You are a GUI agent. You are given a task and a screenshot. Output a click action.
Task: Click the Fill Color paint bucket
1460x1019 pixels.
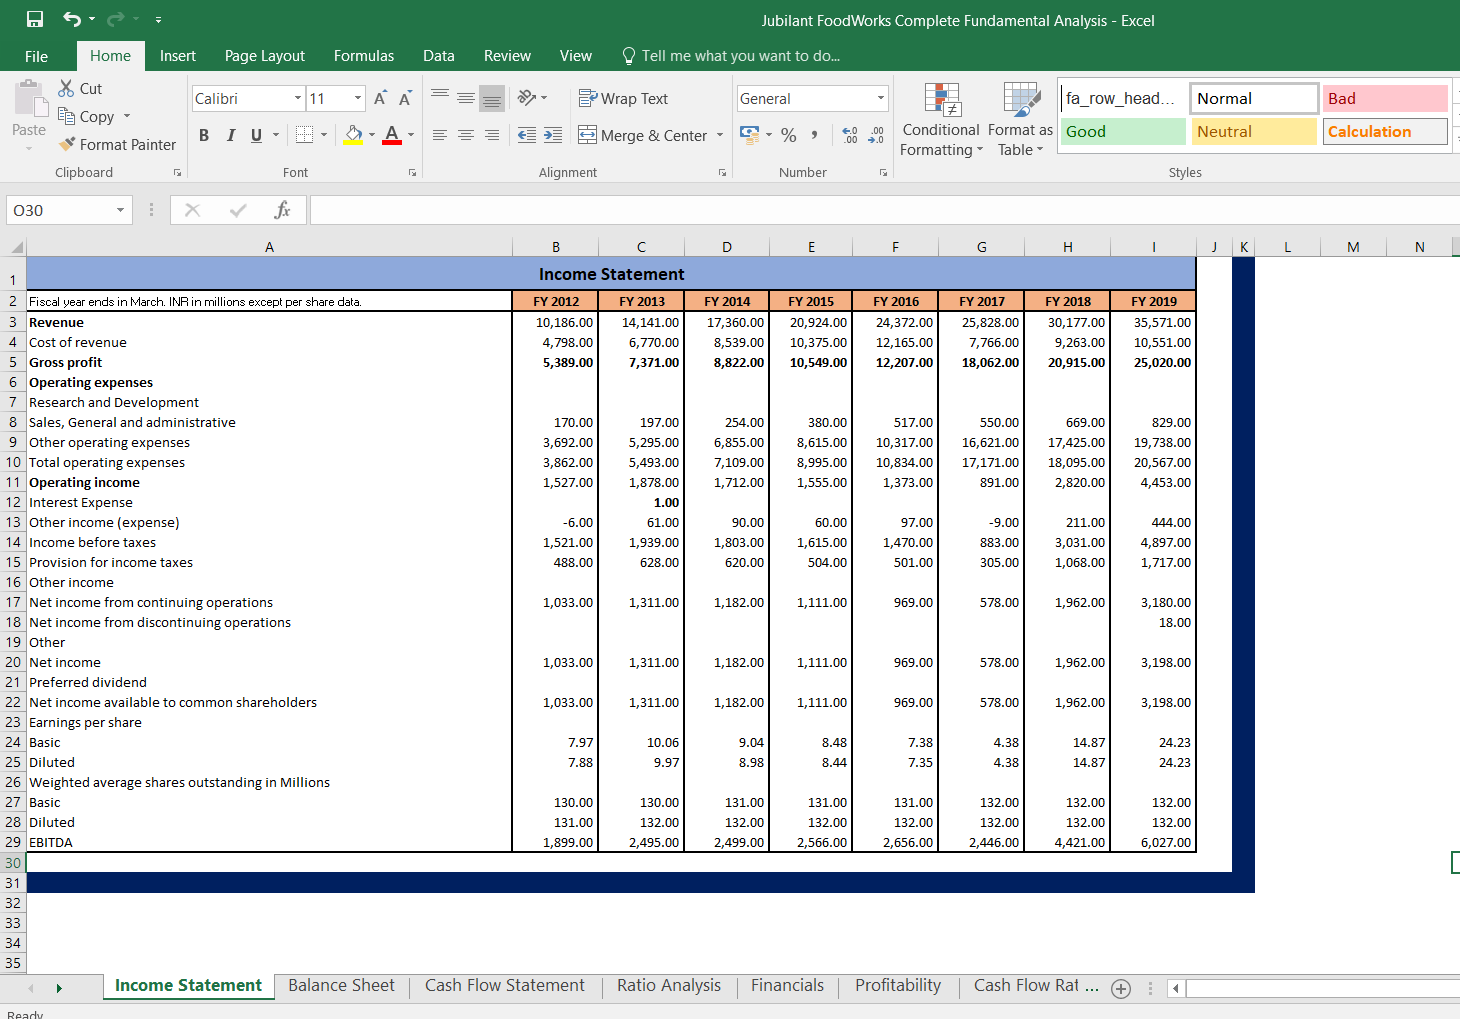(354, 134)
